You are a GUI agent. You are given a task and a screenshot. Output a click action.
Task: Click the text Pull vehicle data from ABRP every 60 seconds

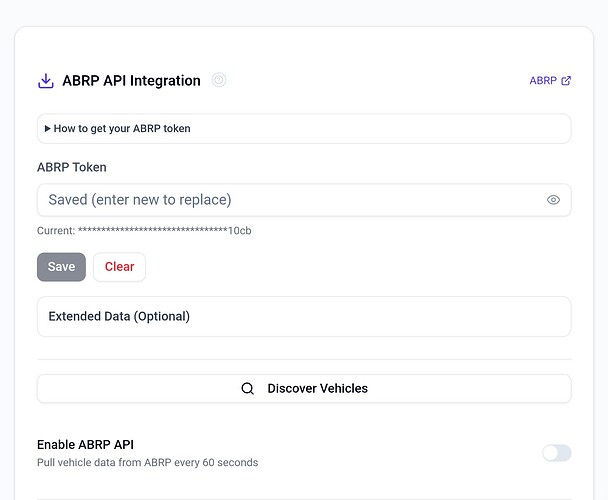point(147,462)
